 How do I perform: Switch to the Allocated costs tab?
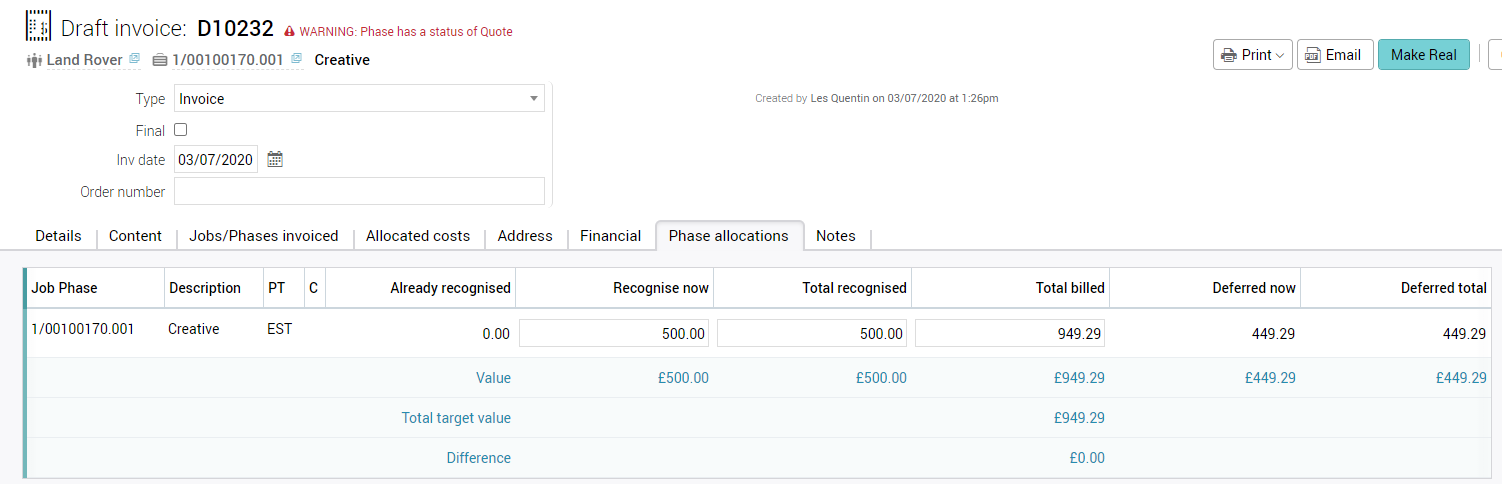418,236
